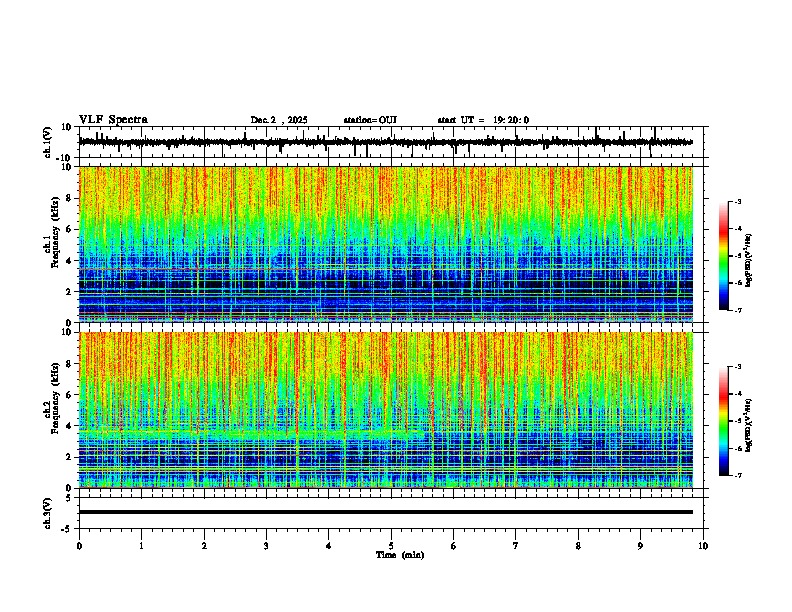This screenshot has height=612, width=792.
Task: Click the date "Dec. 2 , 2025"
Action: click(279, 120)
